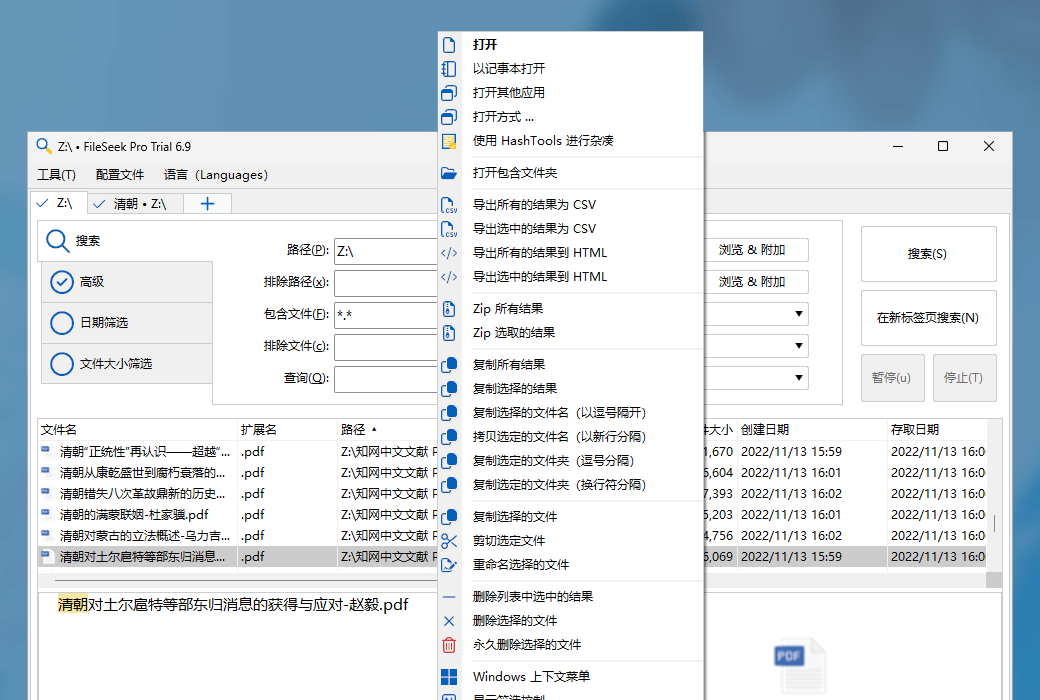Open the 语言 (Languages) menu
Viewport: 1040px width, 700px height.
click(216, 175)
